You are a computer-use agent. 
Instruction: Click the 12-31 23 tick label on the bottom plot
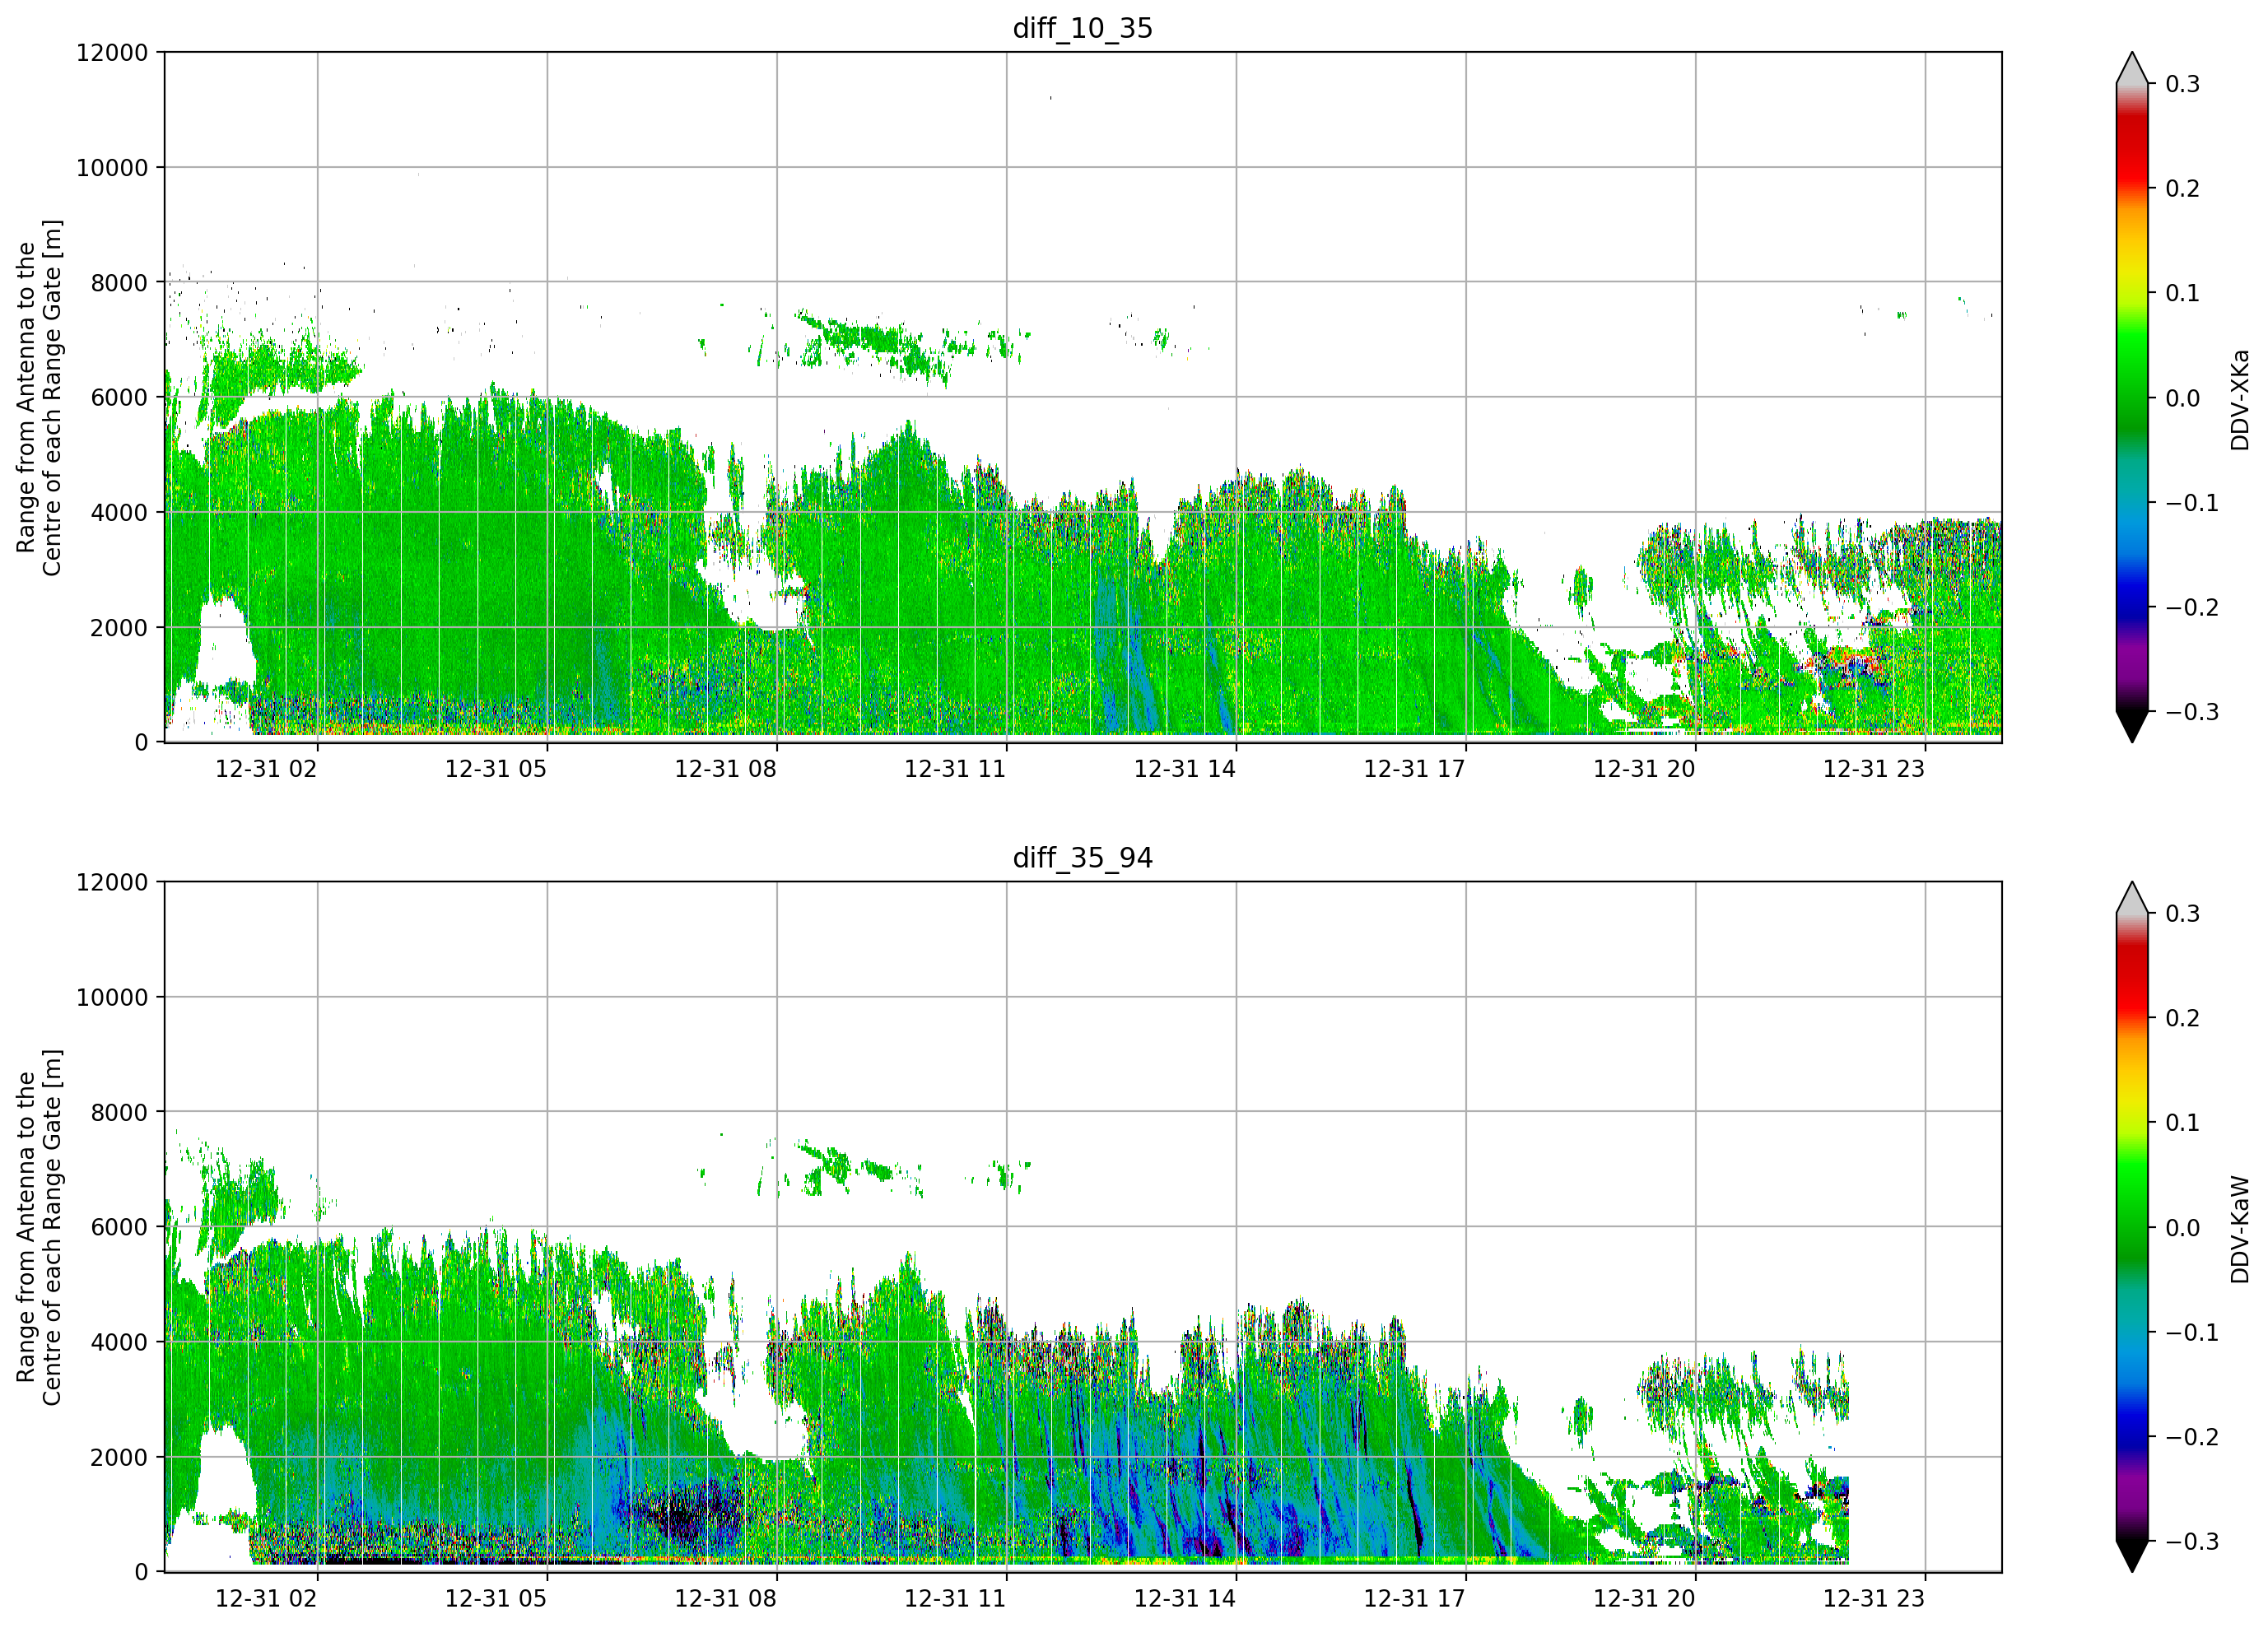(1874, 1599)
